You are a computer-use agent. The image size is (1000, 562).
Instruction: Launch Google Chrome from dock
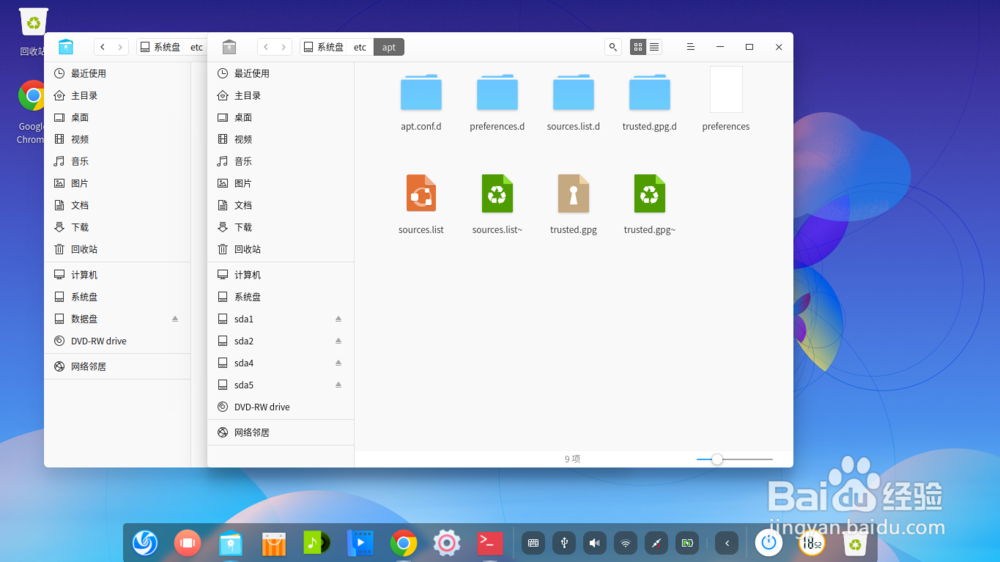(x=403, y=543)
